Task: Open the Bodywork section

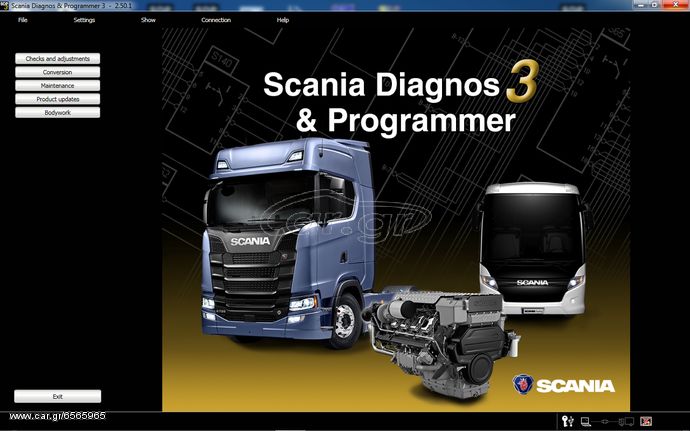Action: coord(58,113)
